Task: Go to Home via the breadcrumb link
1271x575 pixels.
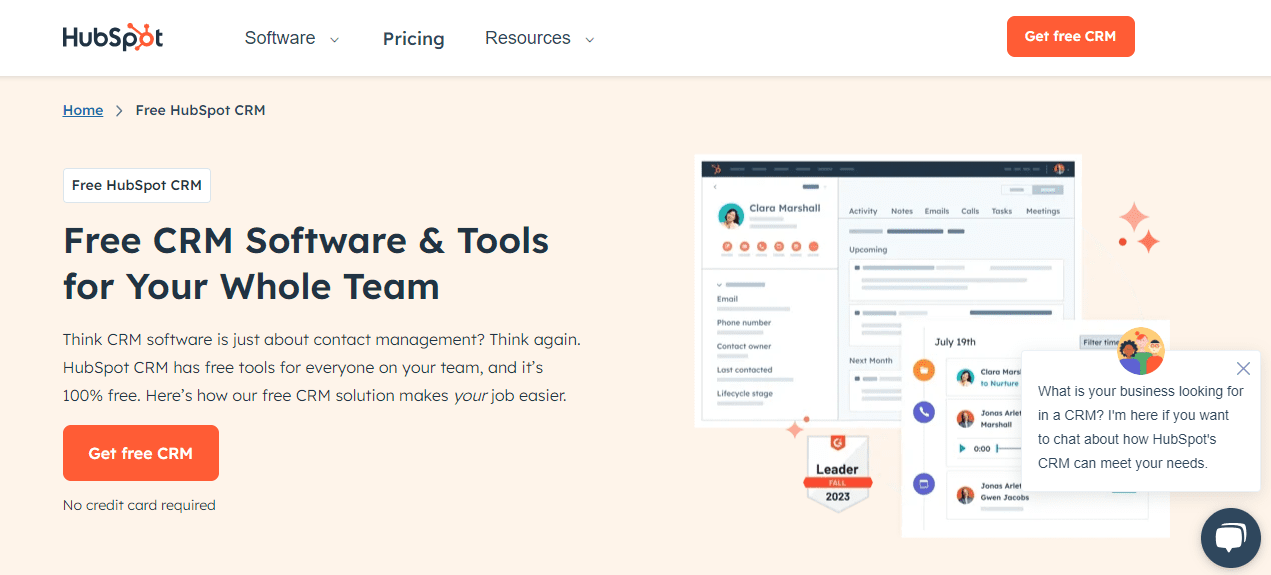Action: click(x=83, y=110)
